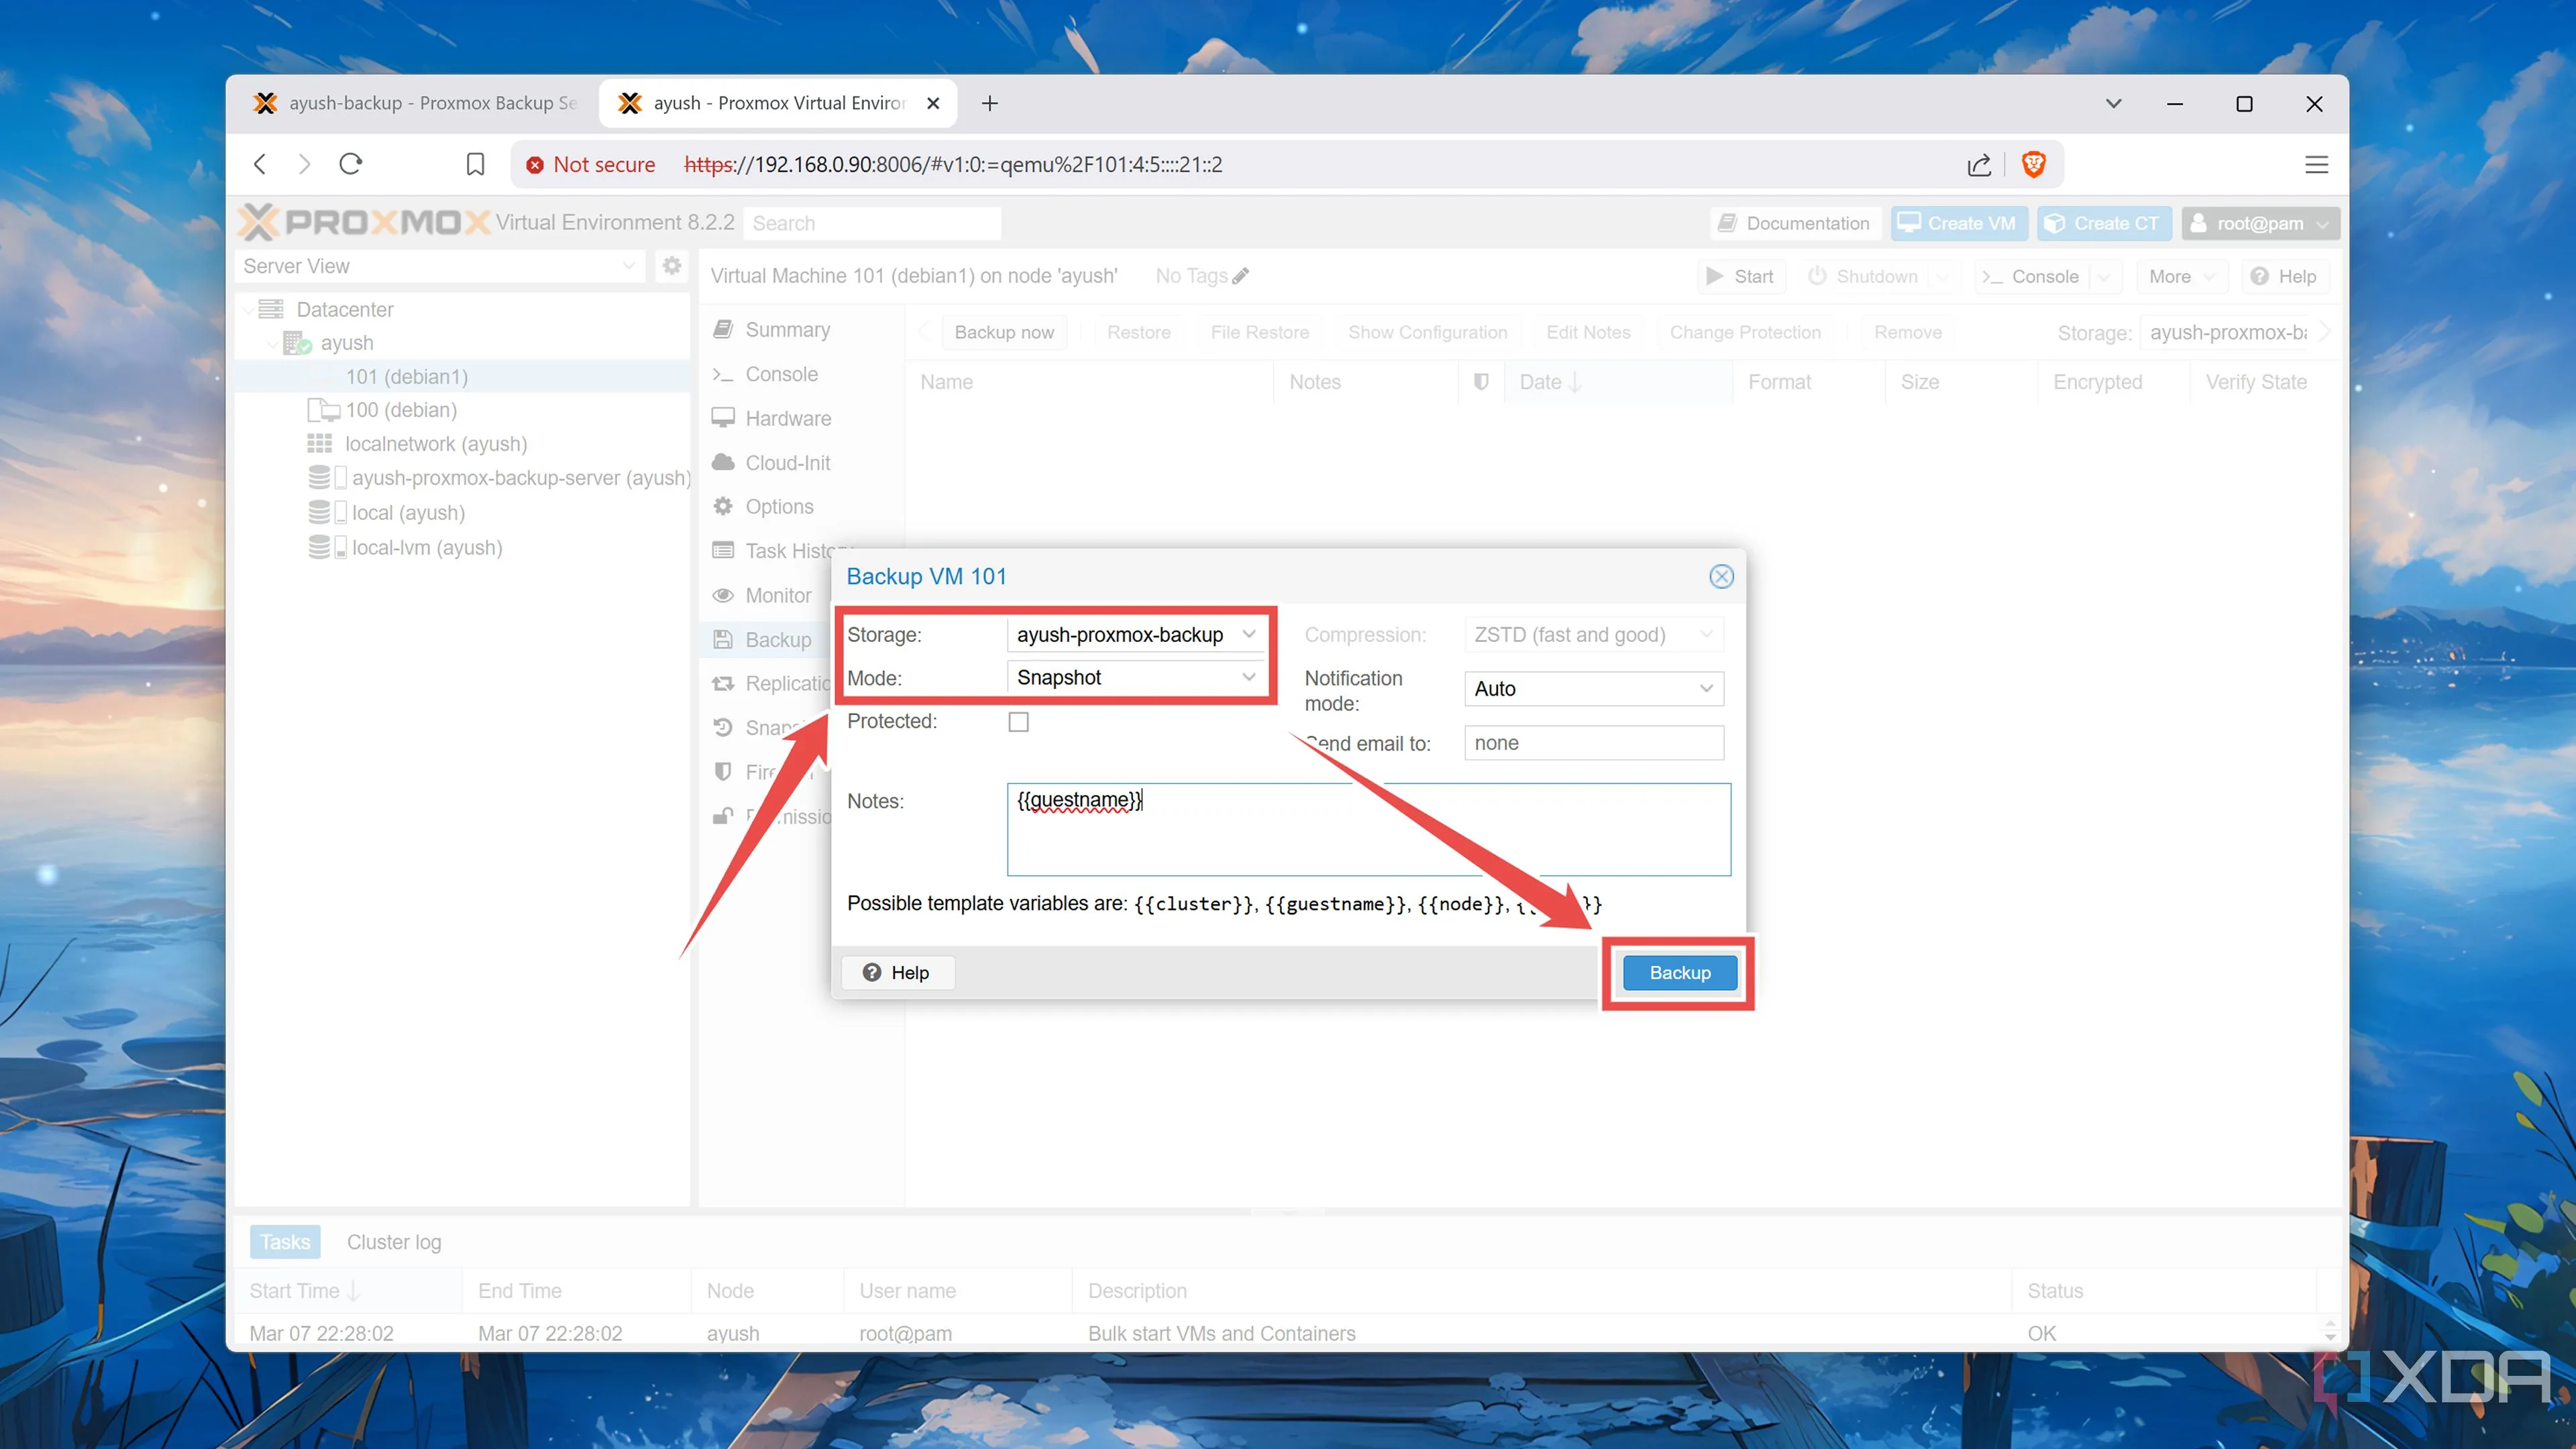Click the Proxmox search box
The height and width of the screenshot is (1449, 2576).
click(871, 223)
